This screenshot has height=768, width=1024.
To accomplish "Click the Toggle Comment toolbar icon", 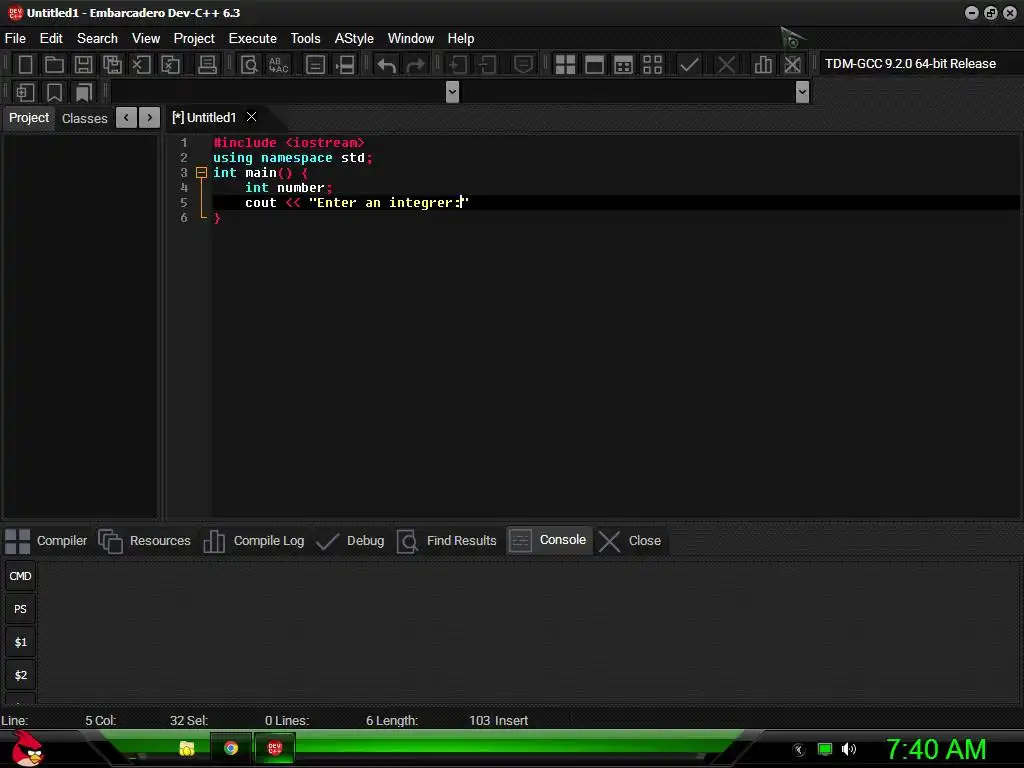I will [523, 65].
